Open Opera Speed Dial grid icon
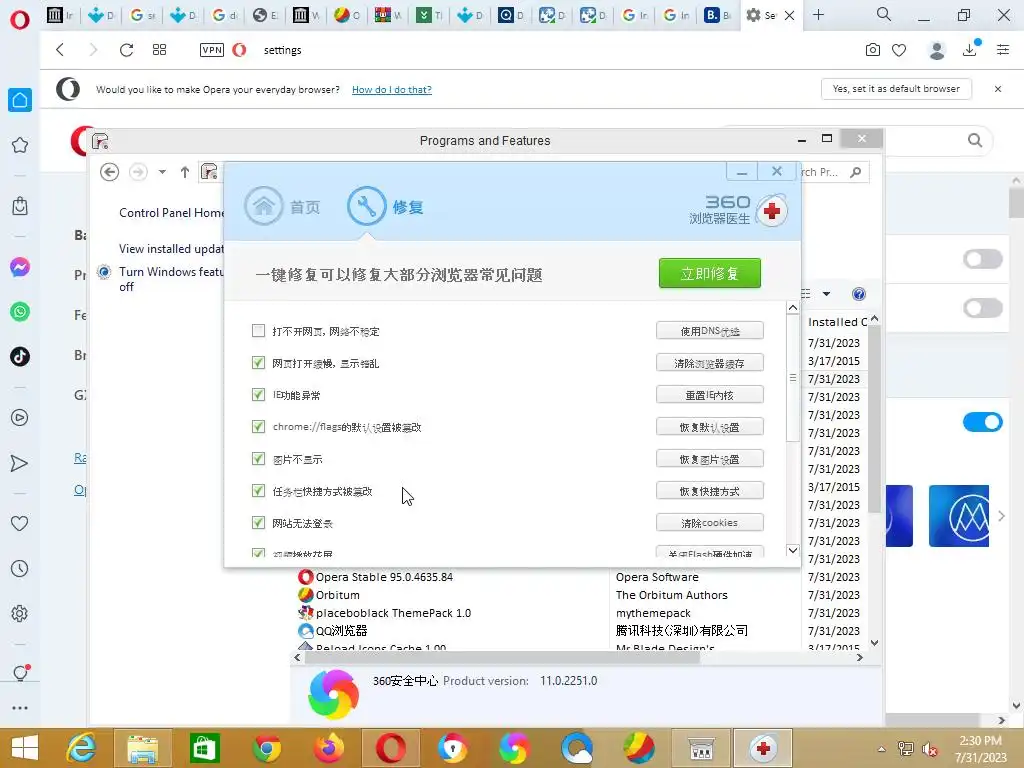Screen dimensions: 1024x768 159,50
